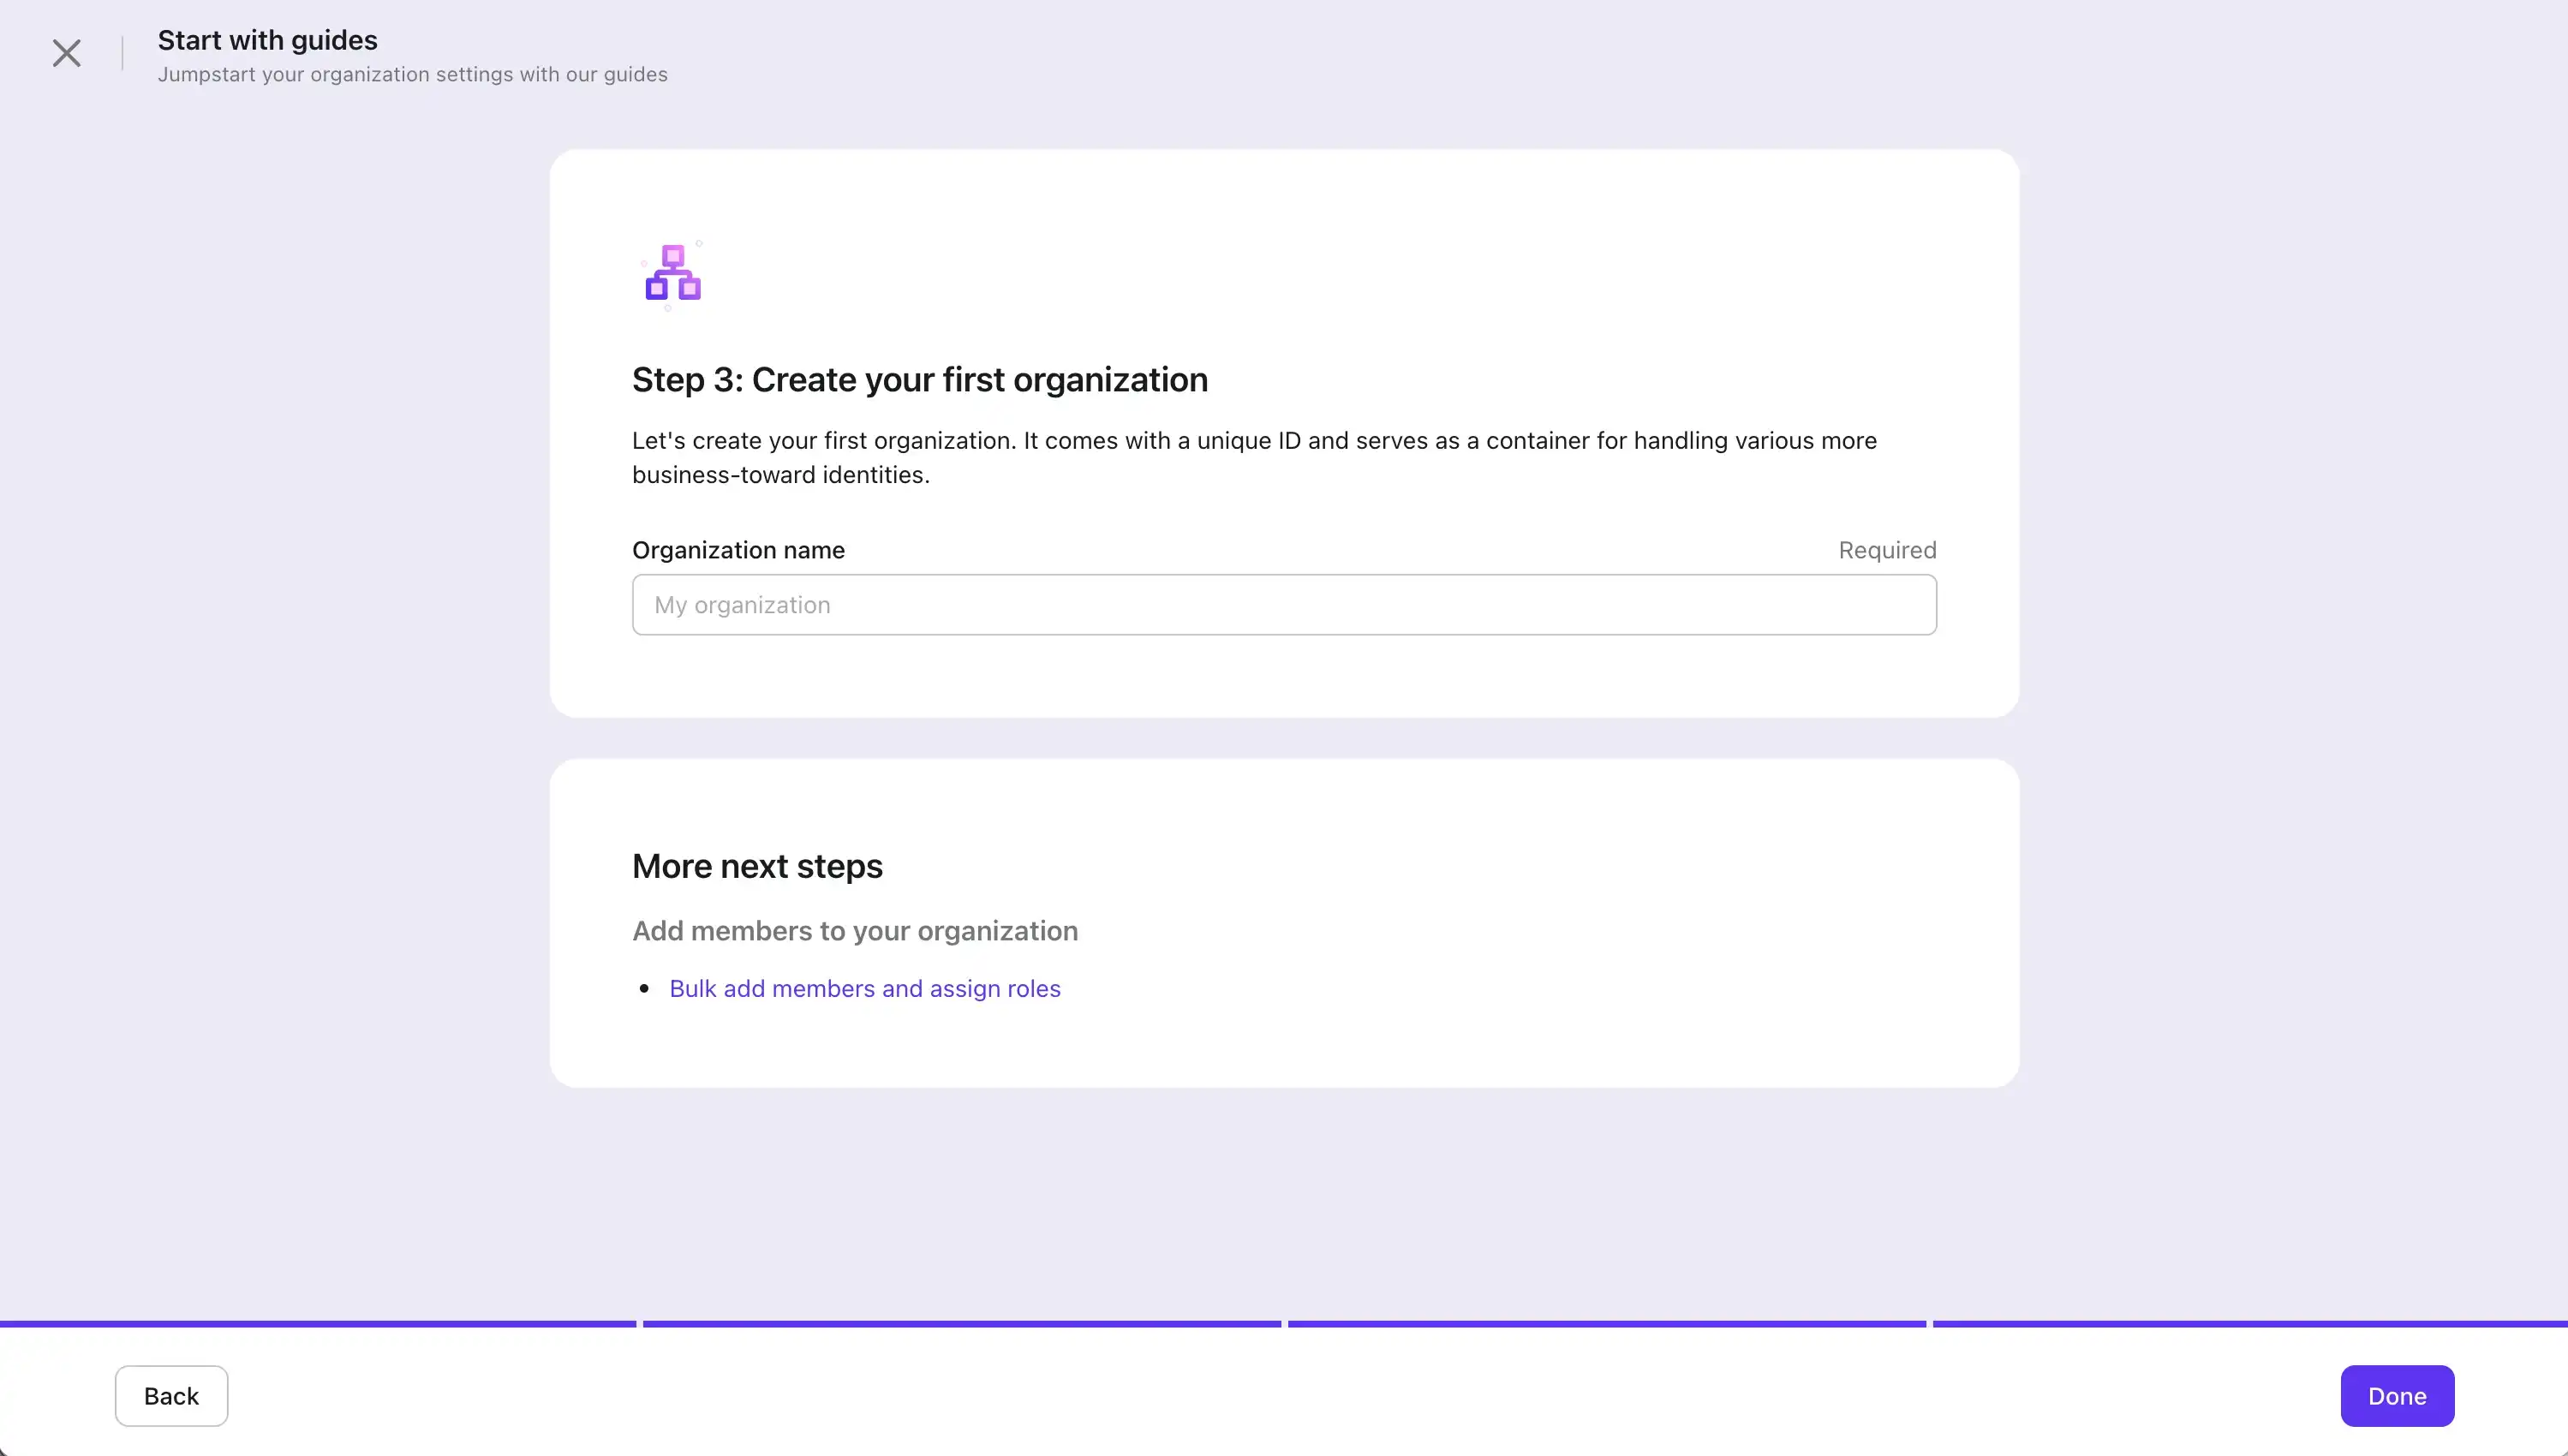Screen dimensions: 2568x1456
Task: Click the Organization name field label
Action: (x=738, y=550)
